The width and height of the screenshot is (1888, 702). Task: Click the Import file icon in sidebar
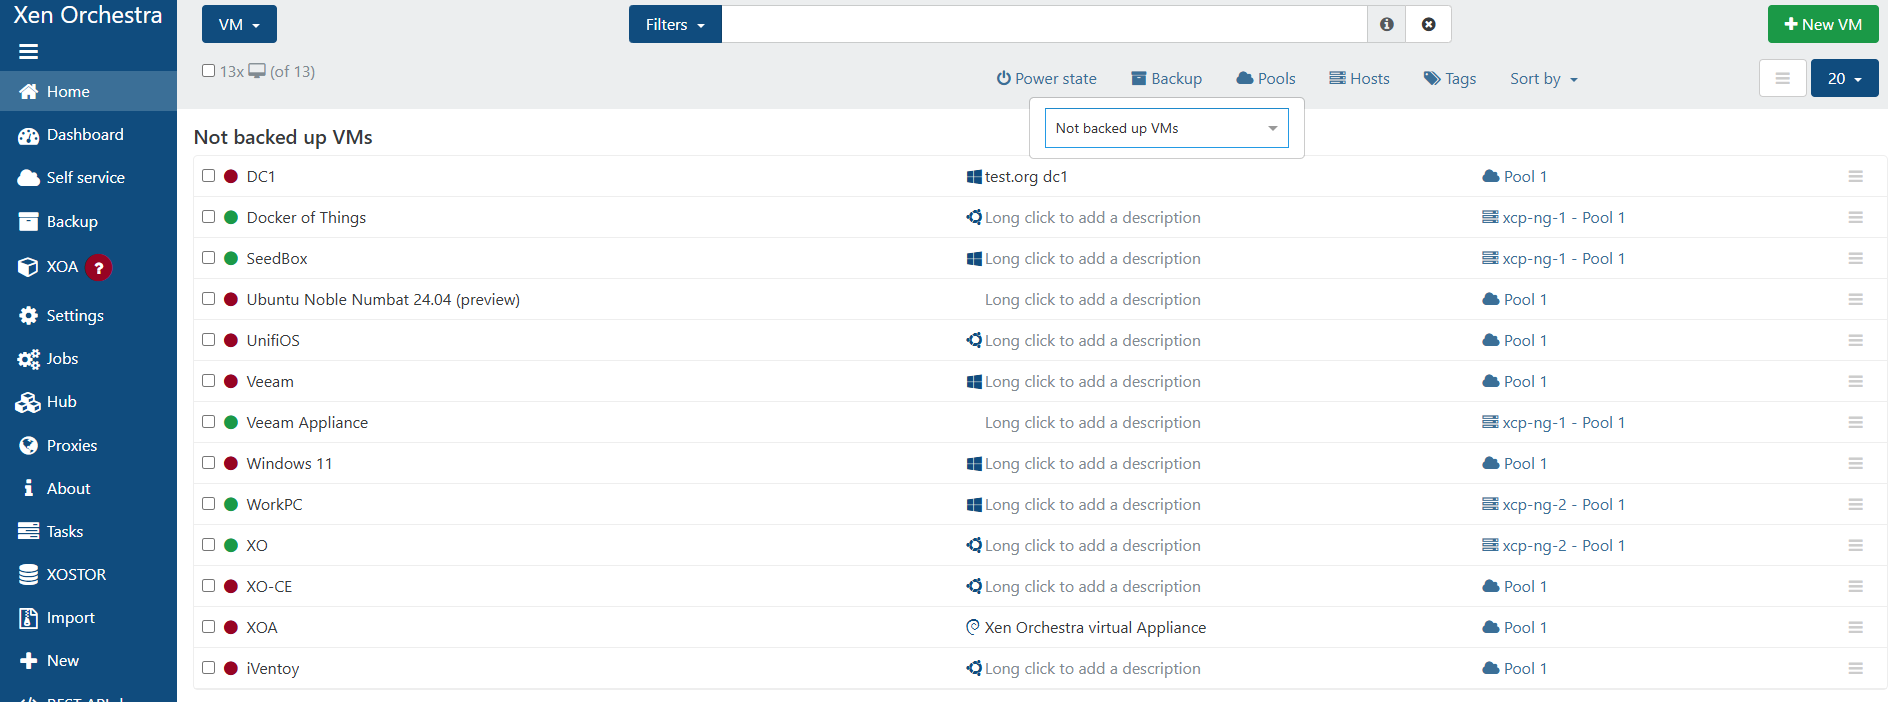[29, 618]
